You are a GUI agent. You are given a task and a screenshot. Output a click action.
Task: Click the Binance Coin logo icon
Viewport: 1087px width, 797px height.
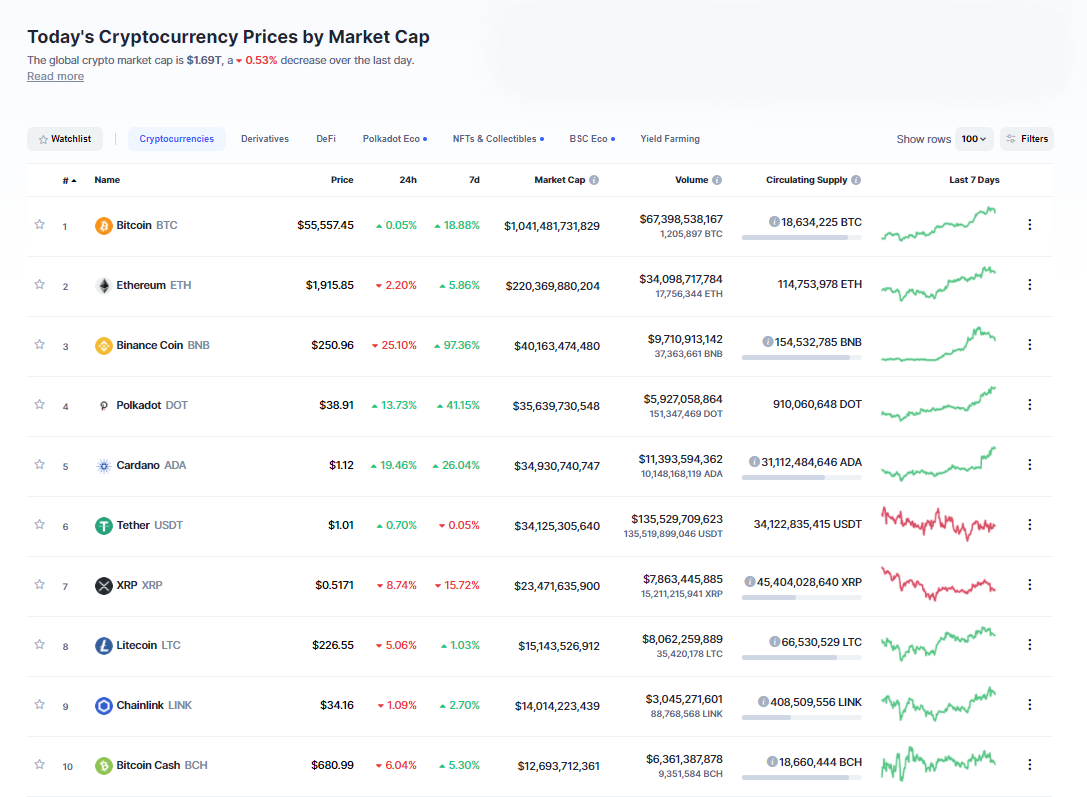[103, 346]
